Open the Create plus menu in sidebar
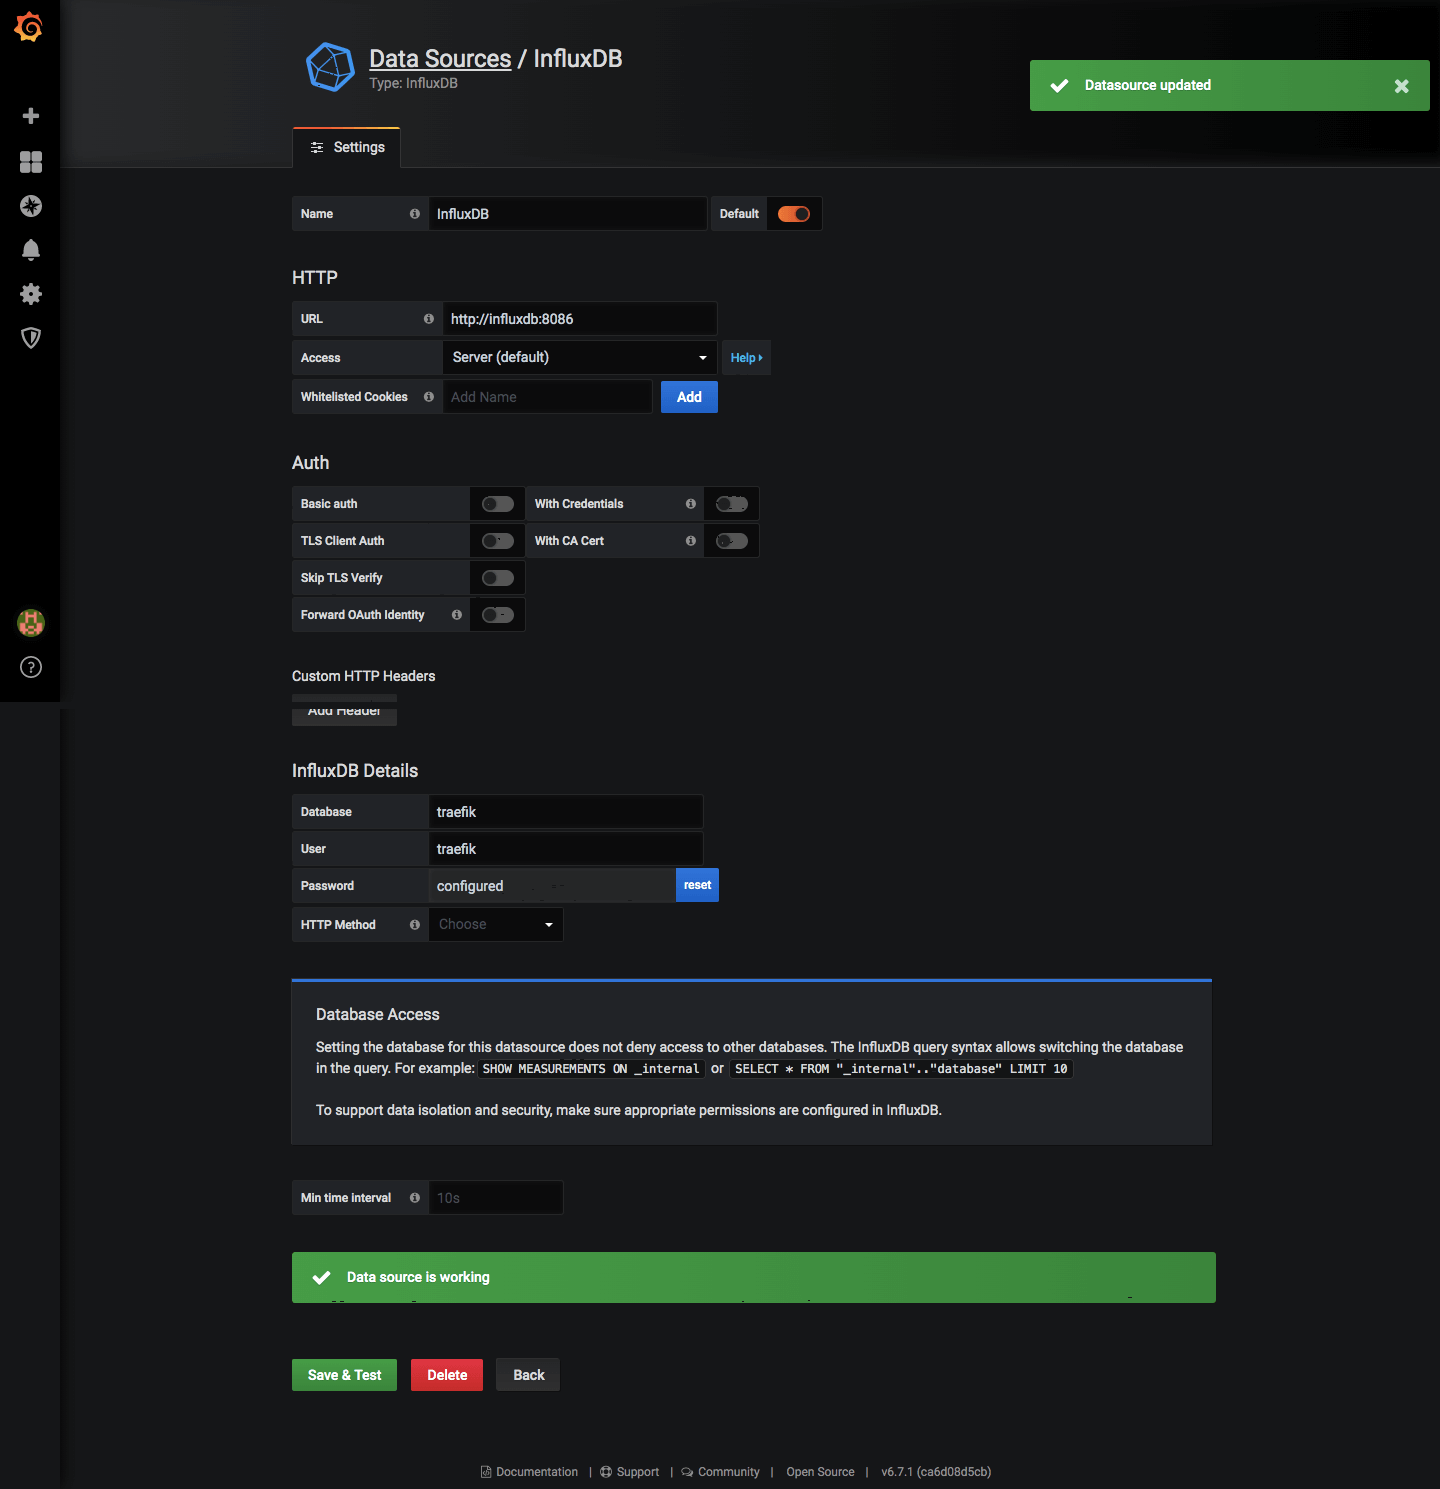This screenshot has height=1489, width=1440. (31, 116)
